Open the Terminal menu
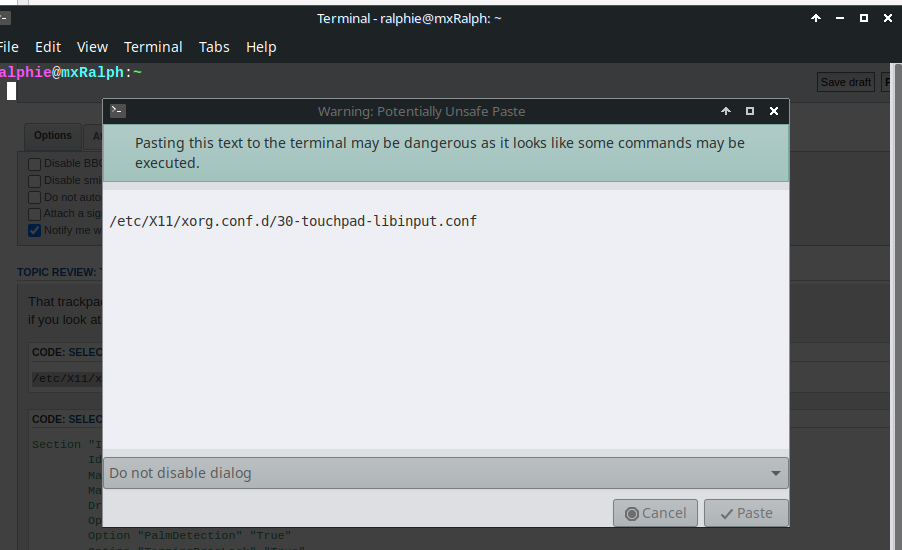 [x=153, y=47]
